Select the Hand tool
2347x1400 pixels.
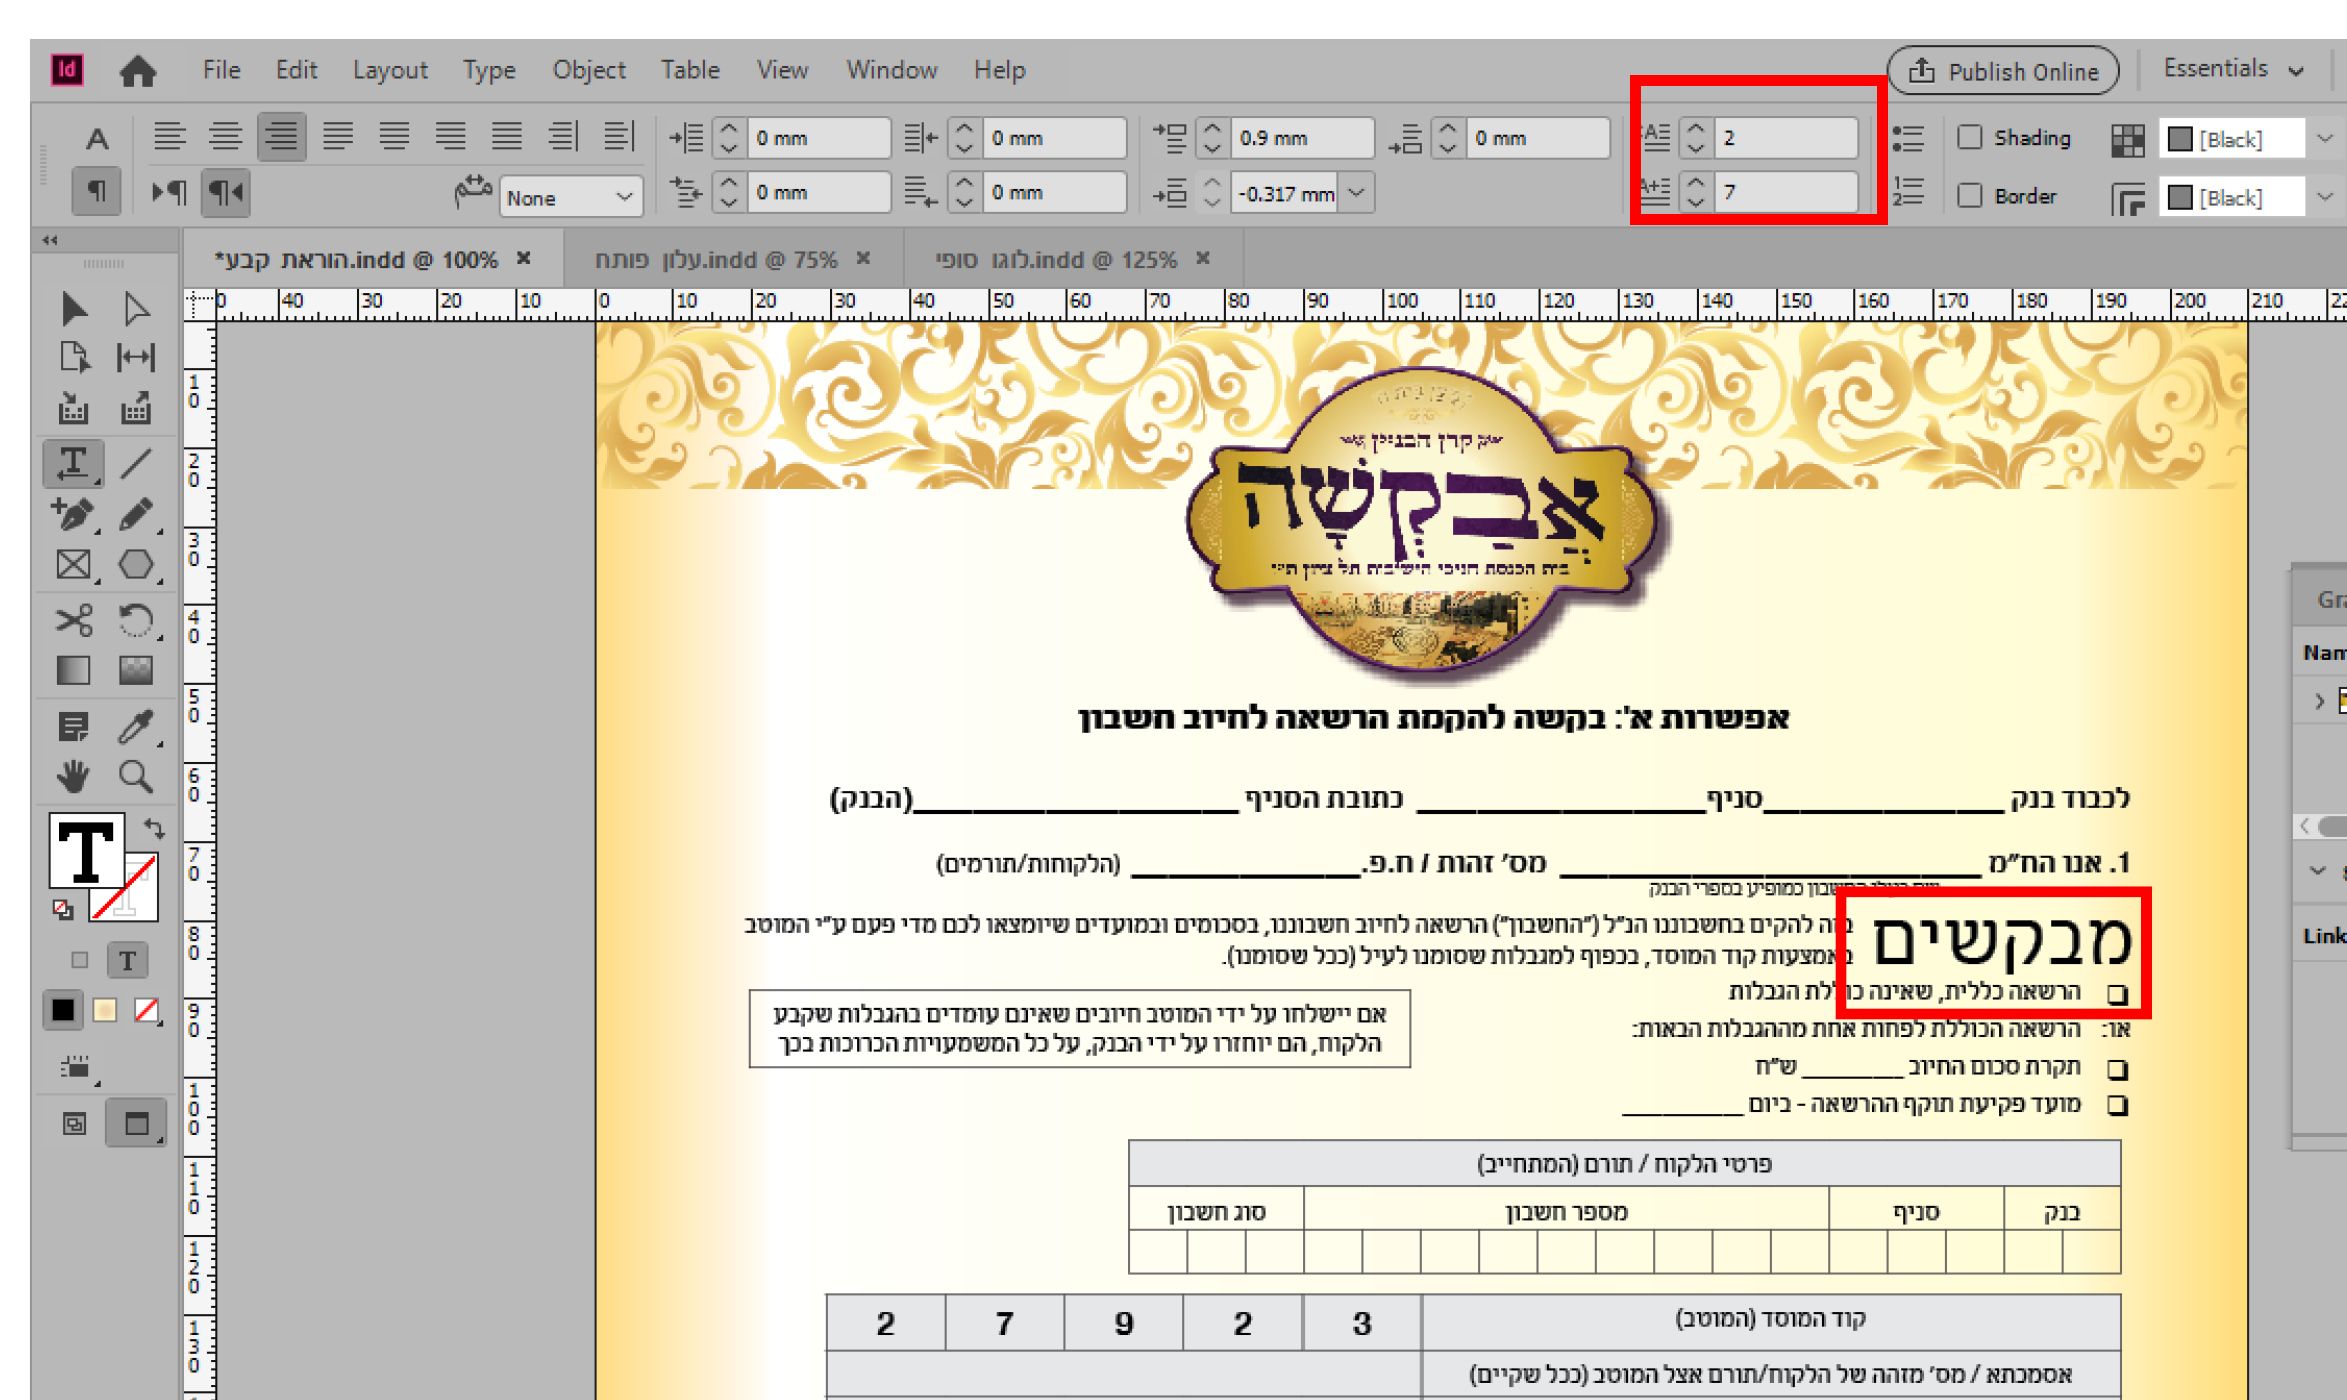(73, 776)
